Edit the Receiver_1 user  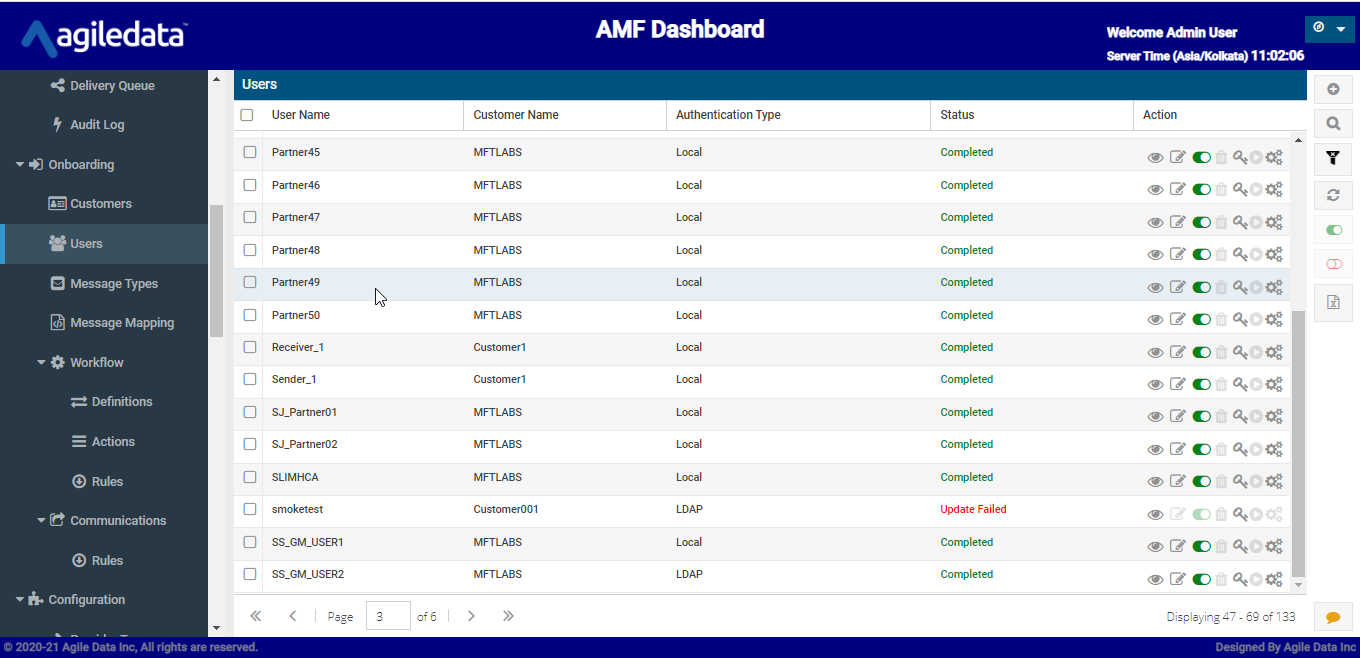1178,352
